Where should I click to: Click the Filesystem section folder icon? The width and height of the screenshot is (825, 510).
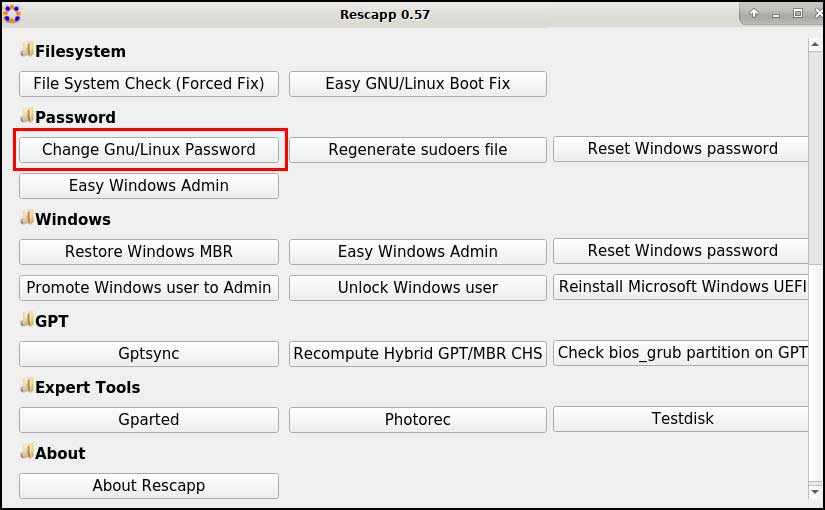pos(27,50)
